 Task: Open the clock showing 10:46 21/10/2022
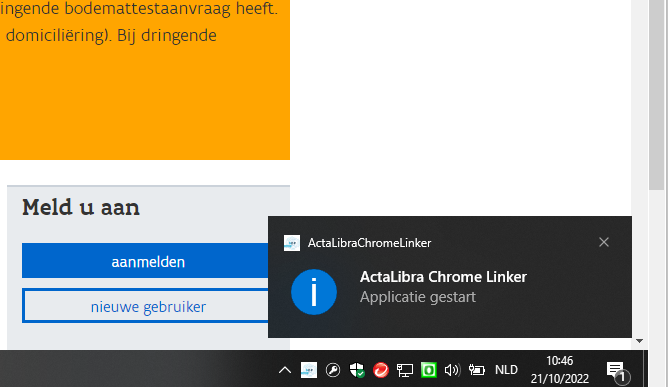click(559, 370)
